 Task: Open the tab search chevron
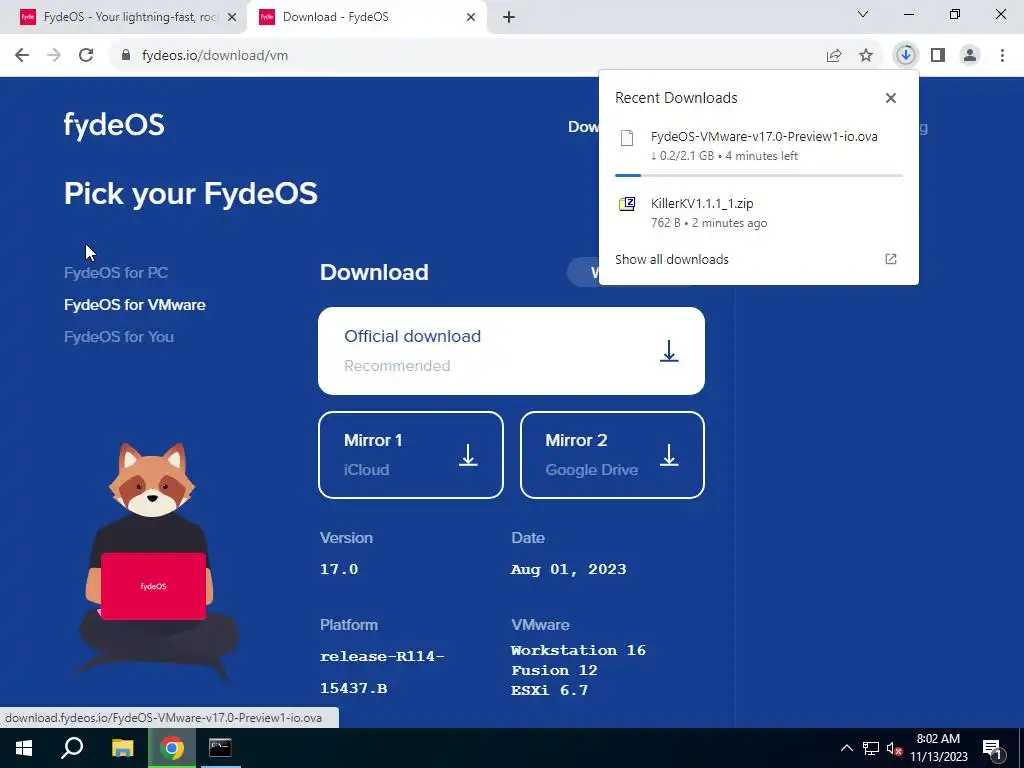(x=863, y=14)
